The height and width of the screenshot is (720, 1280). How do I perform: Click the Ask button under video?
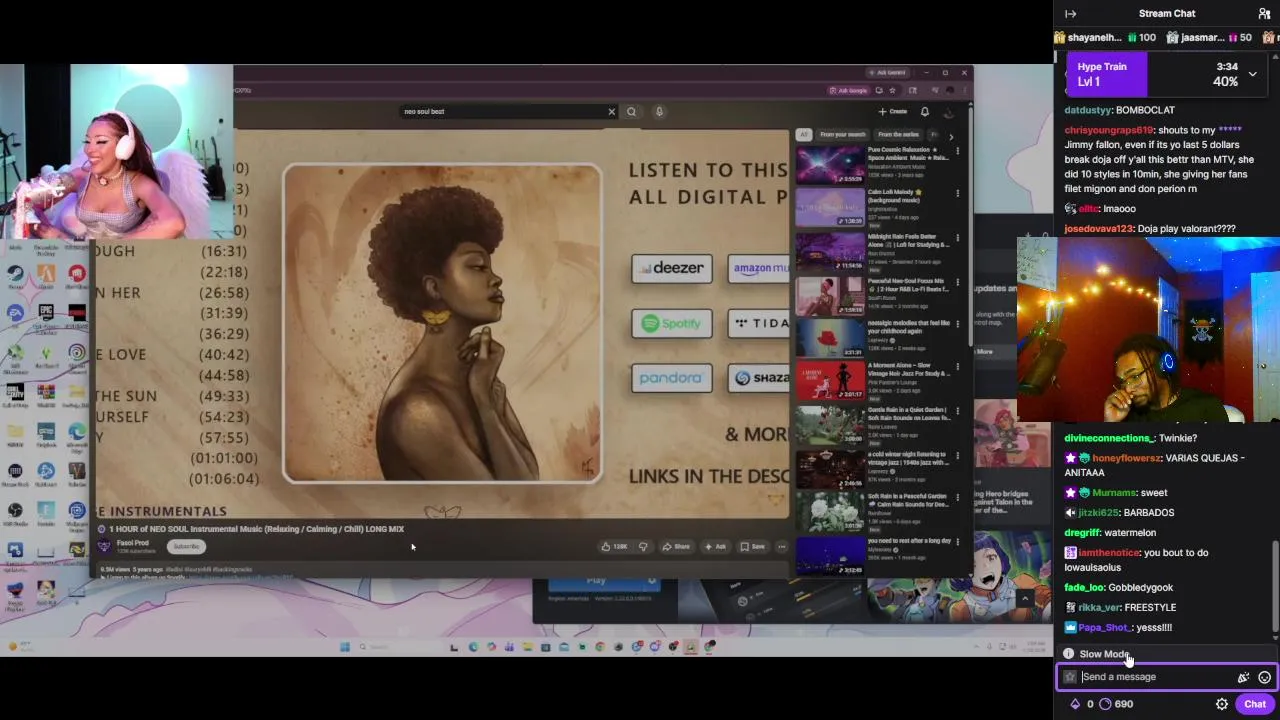pyautogui.click(x=715, y=547)
